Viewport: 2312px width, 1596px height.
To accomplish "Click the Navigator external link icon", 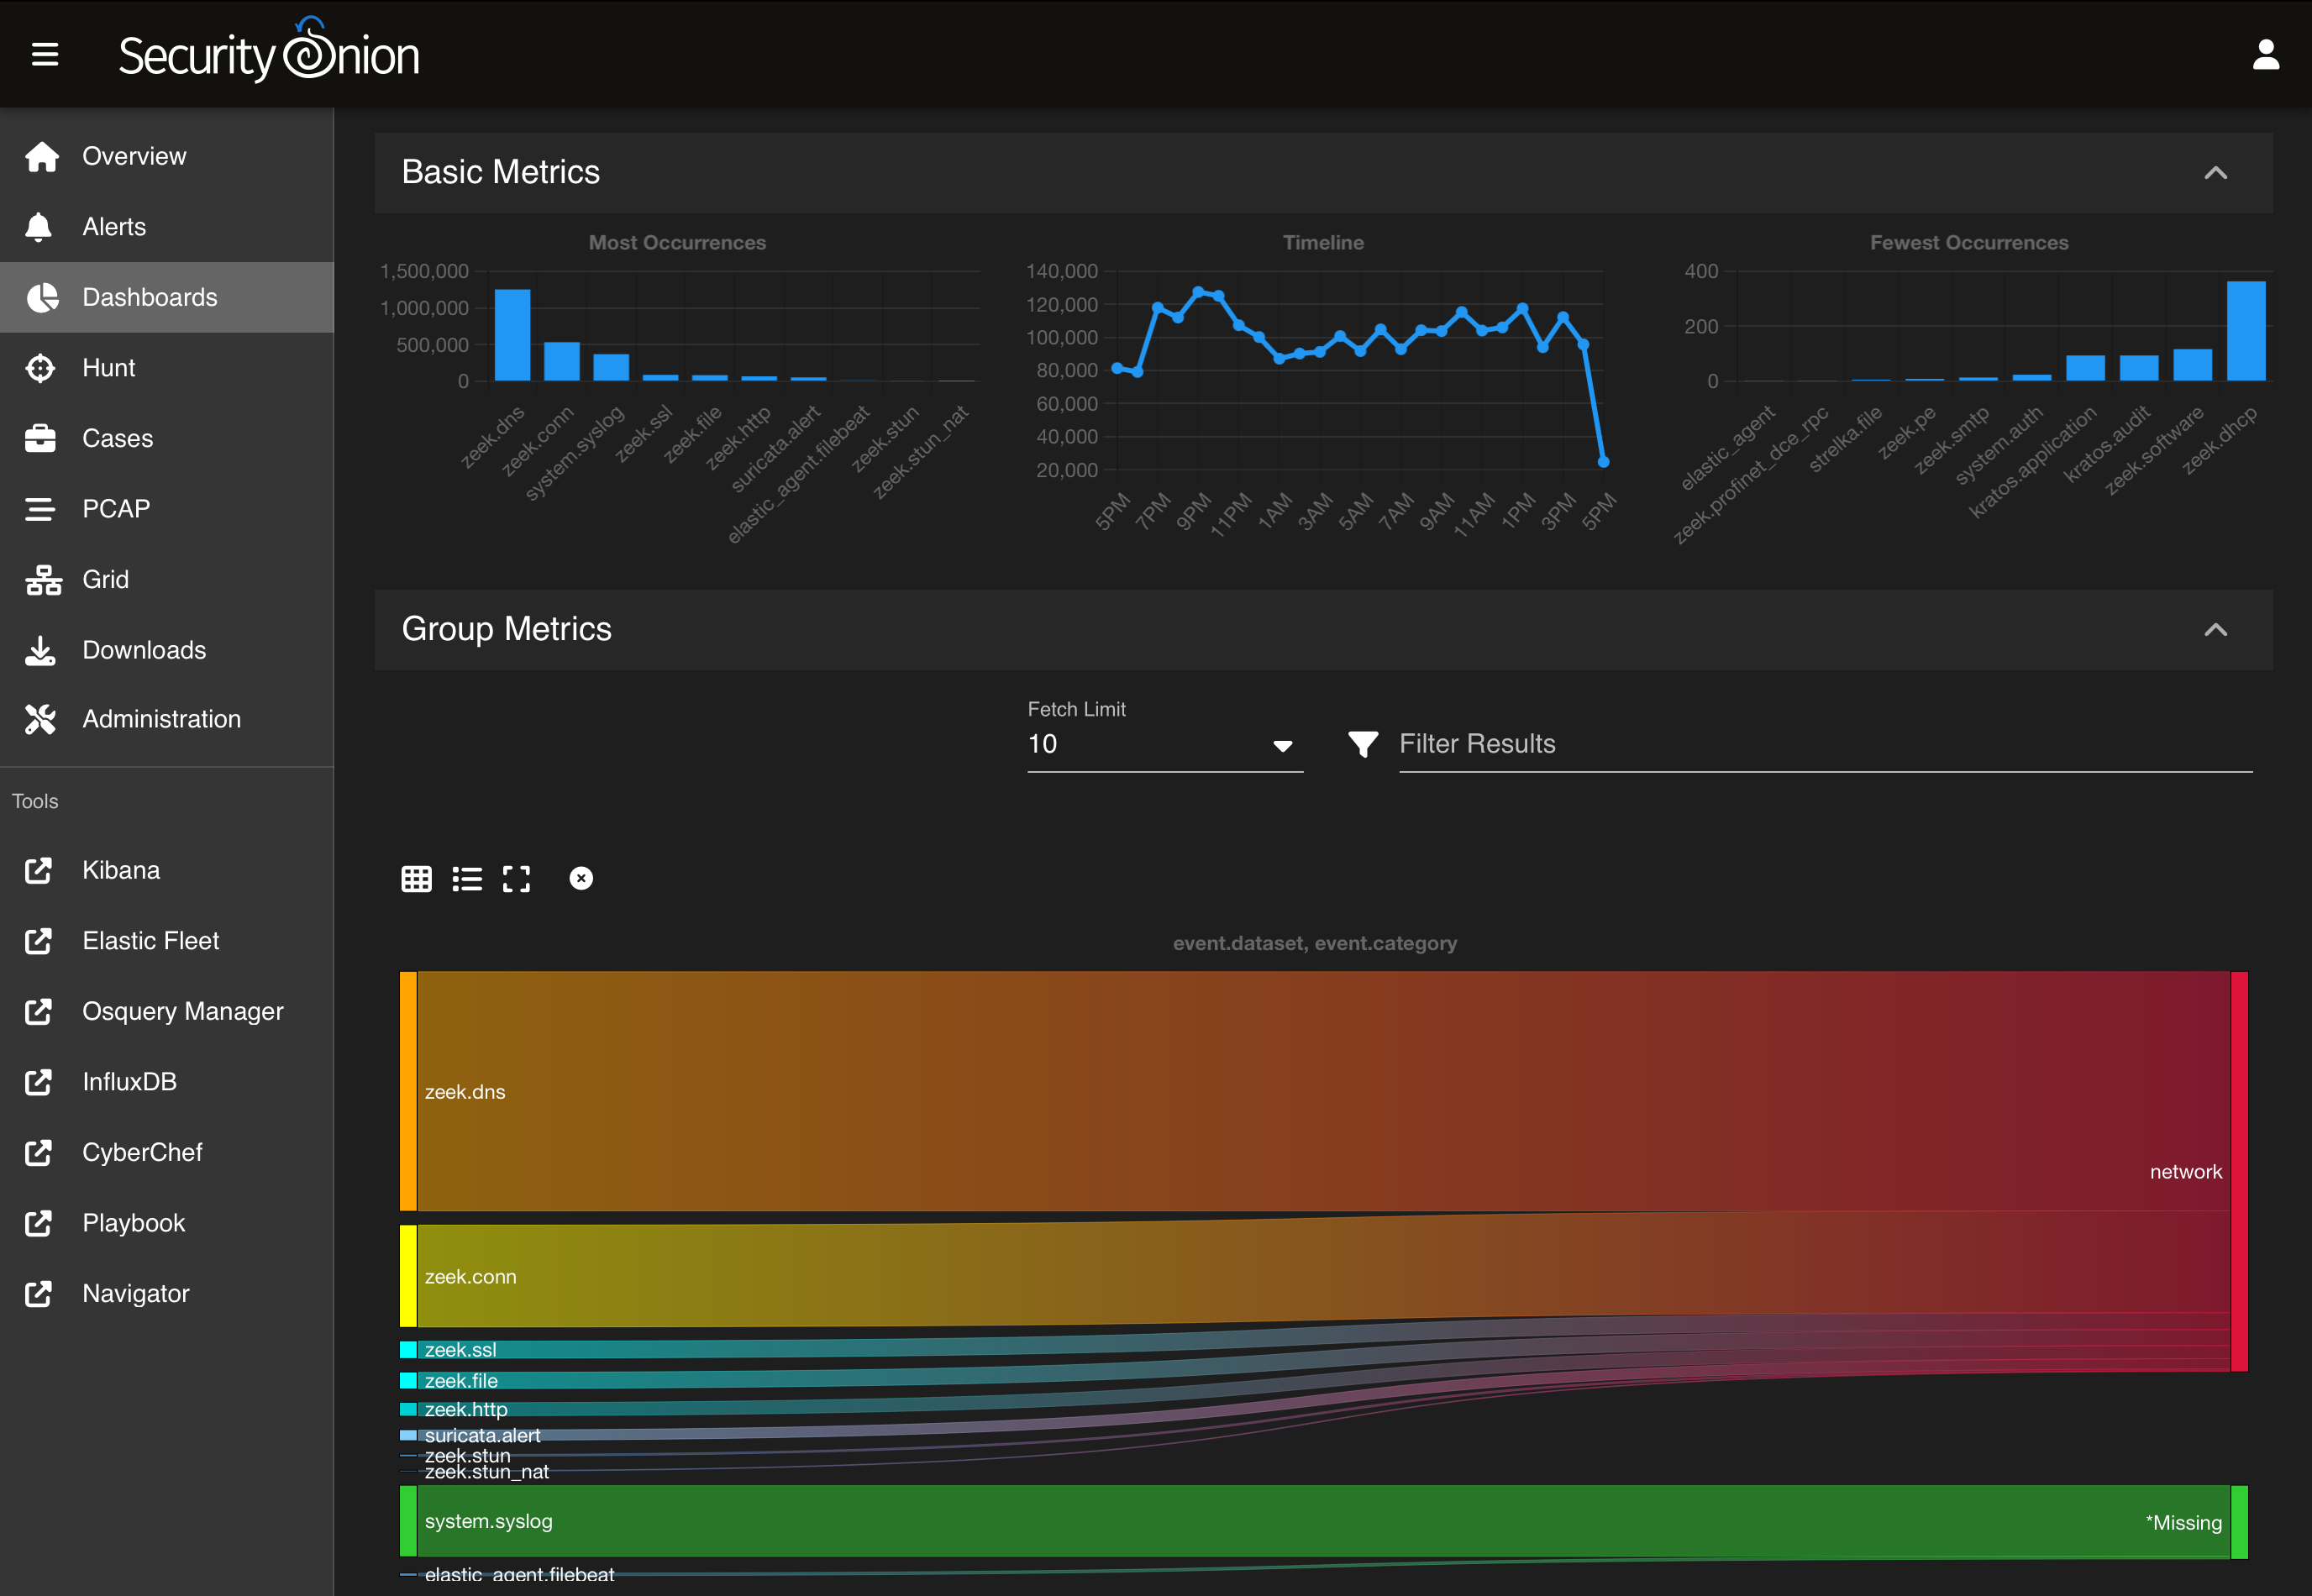I will tap(38, 1293).
